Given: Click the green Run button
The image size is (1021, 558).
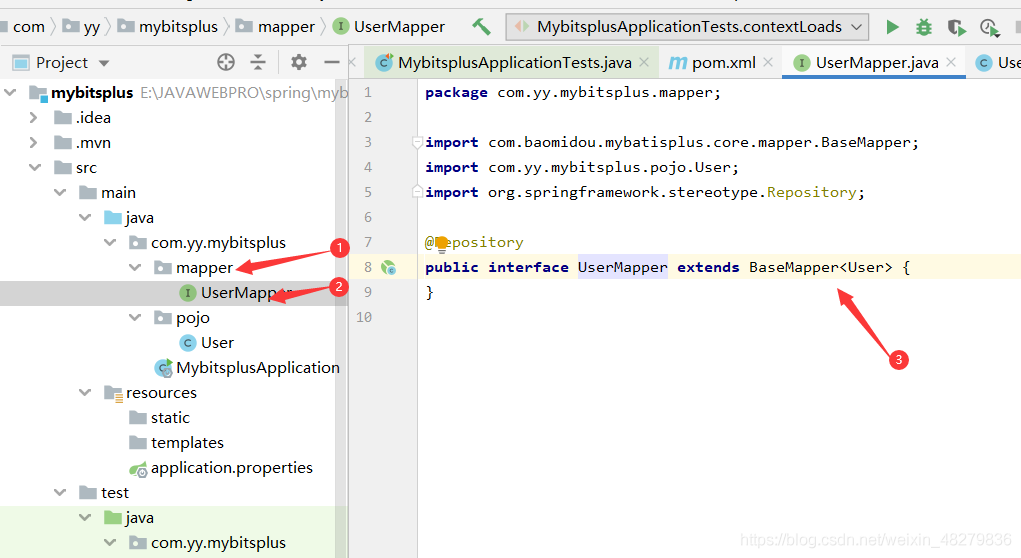Looking at the screenshot, I should pyautogui.click(x=893, y=27).
